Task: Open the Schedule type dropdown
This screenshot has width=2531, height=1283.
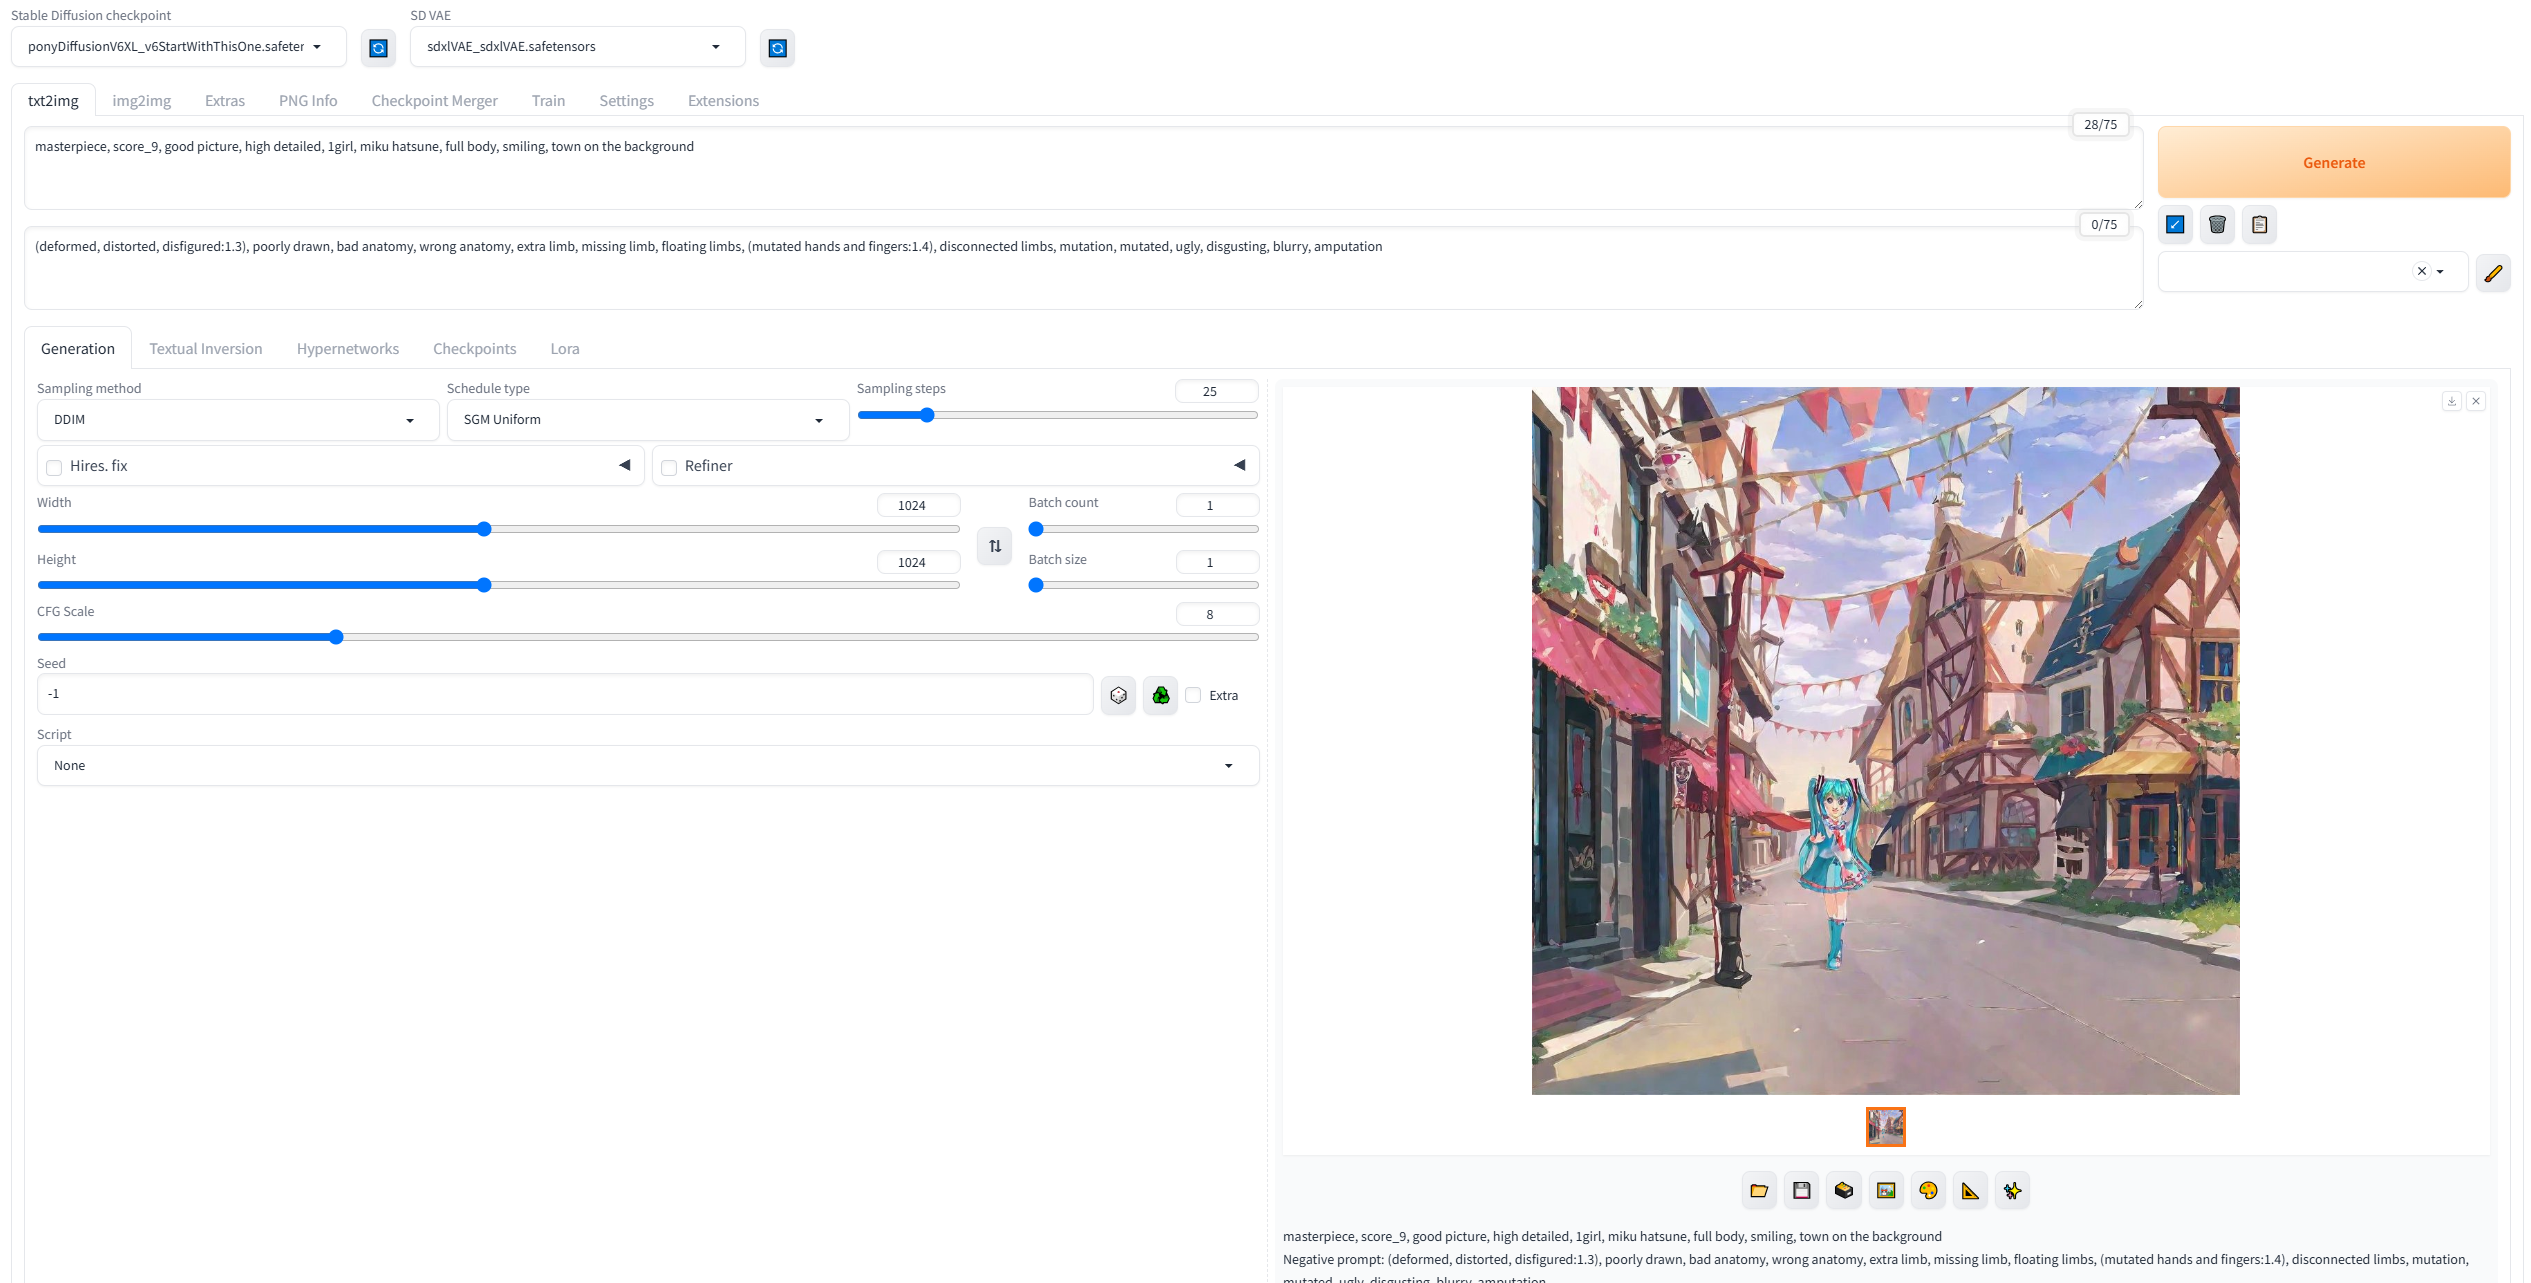Action: [x=648, y=420]
